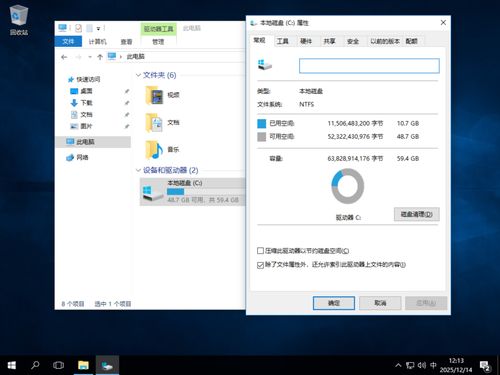Click the gray free space color swatch

coord(262,137)
